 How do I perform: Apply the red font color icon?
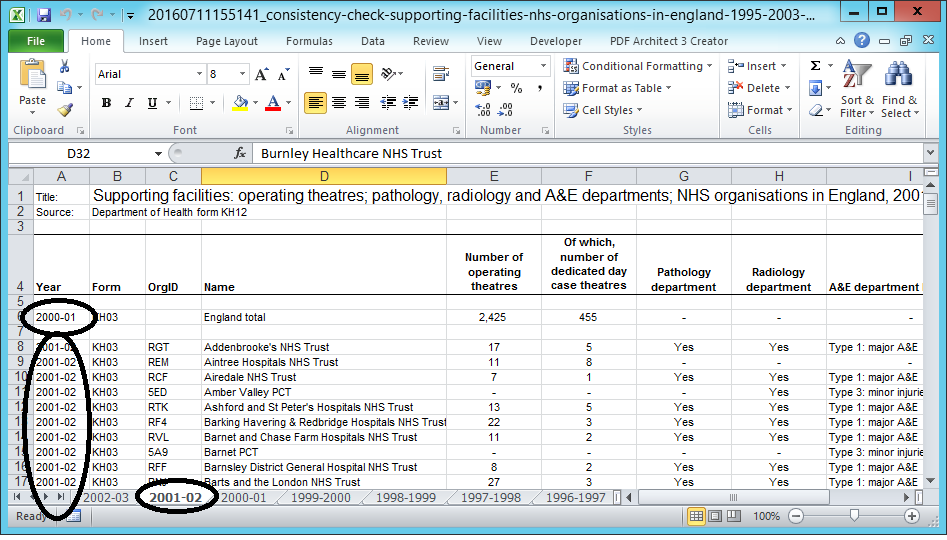pos(273,103)
